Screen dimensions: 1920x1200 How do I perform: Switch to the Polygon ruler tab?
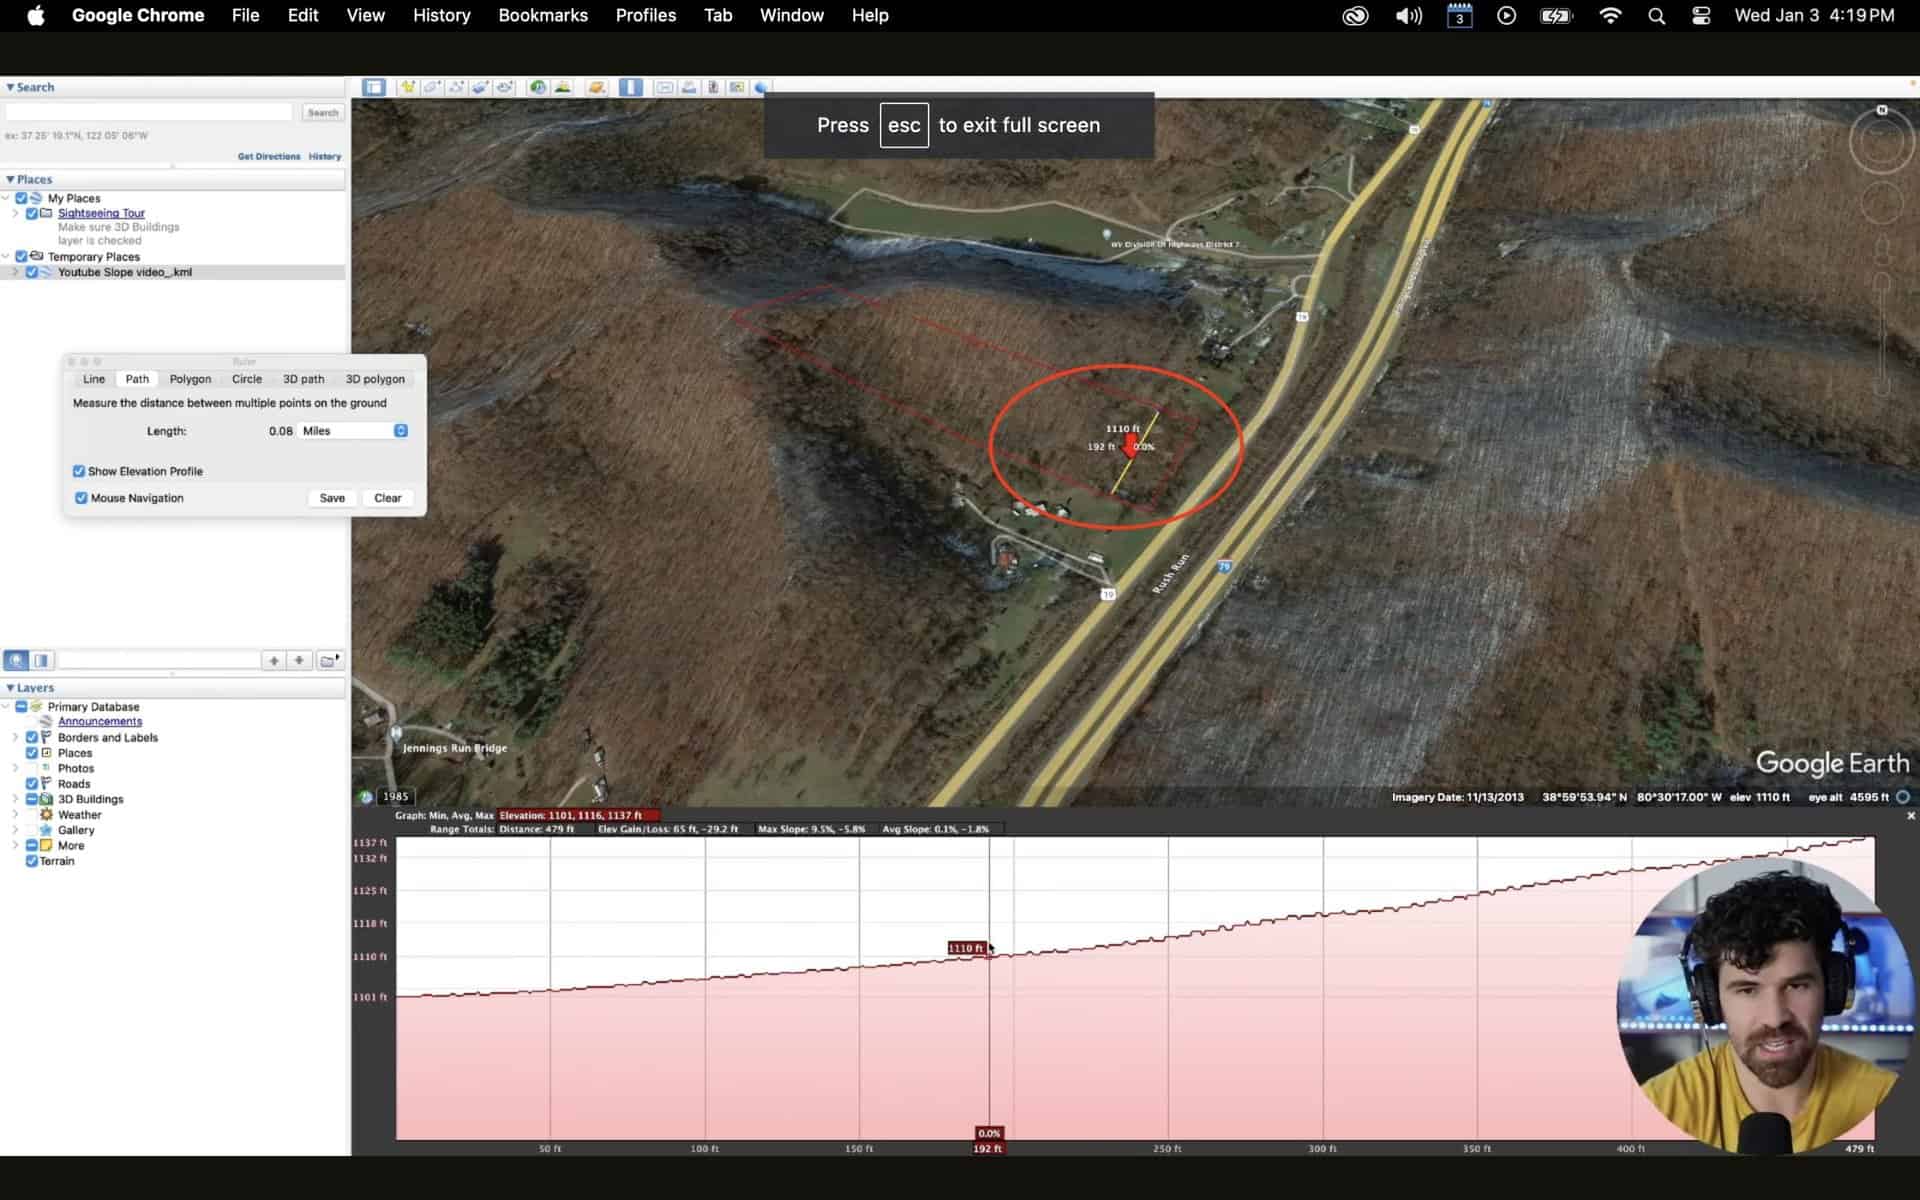coord(190,379)
